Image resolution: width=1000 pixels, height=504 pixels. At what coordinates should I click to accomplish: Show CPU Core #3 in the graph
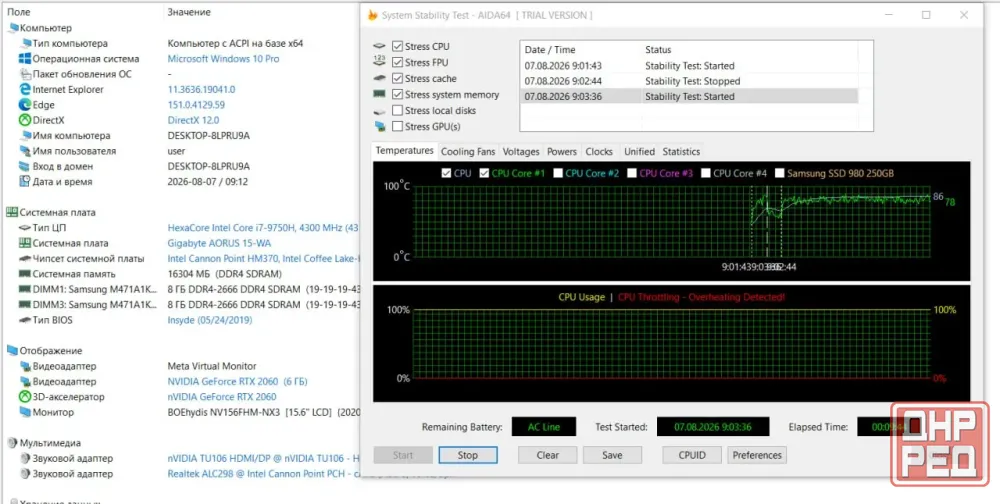point(632,173)
